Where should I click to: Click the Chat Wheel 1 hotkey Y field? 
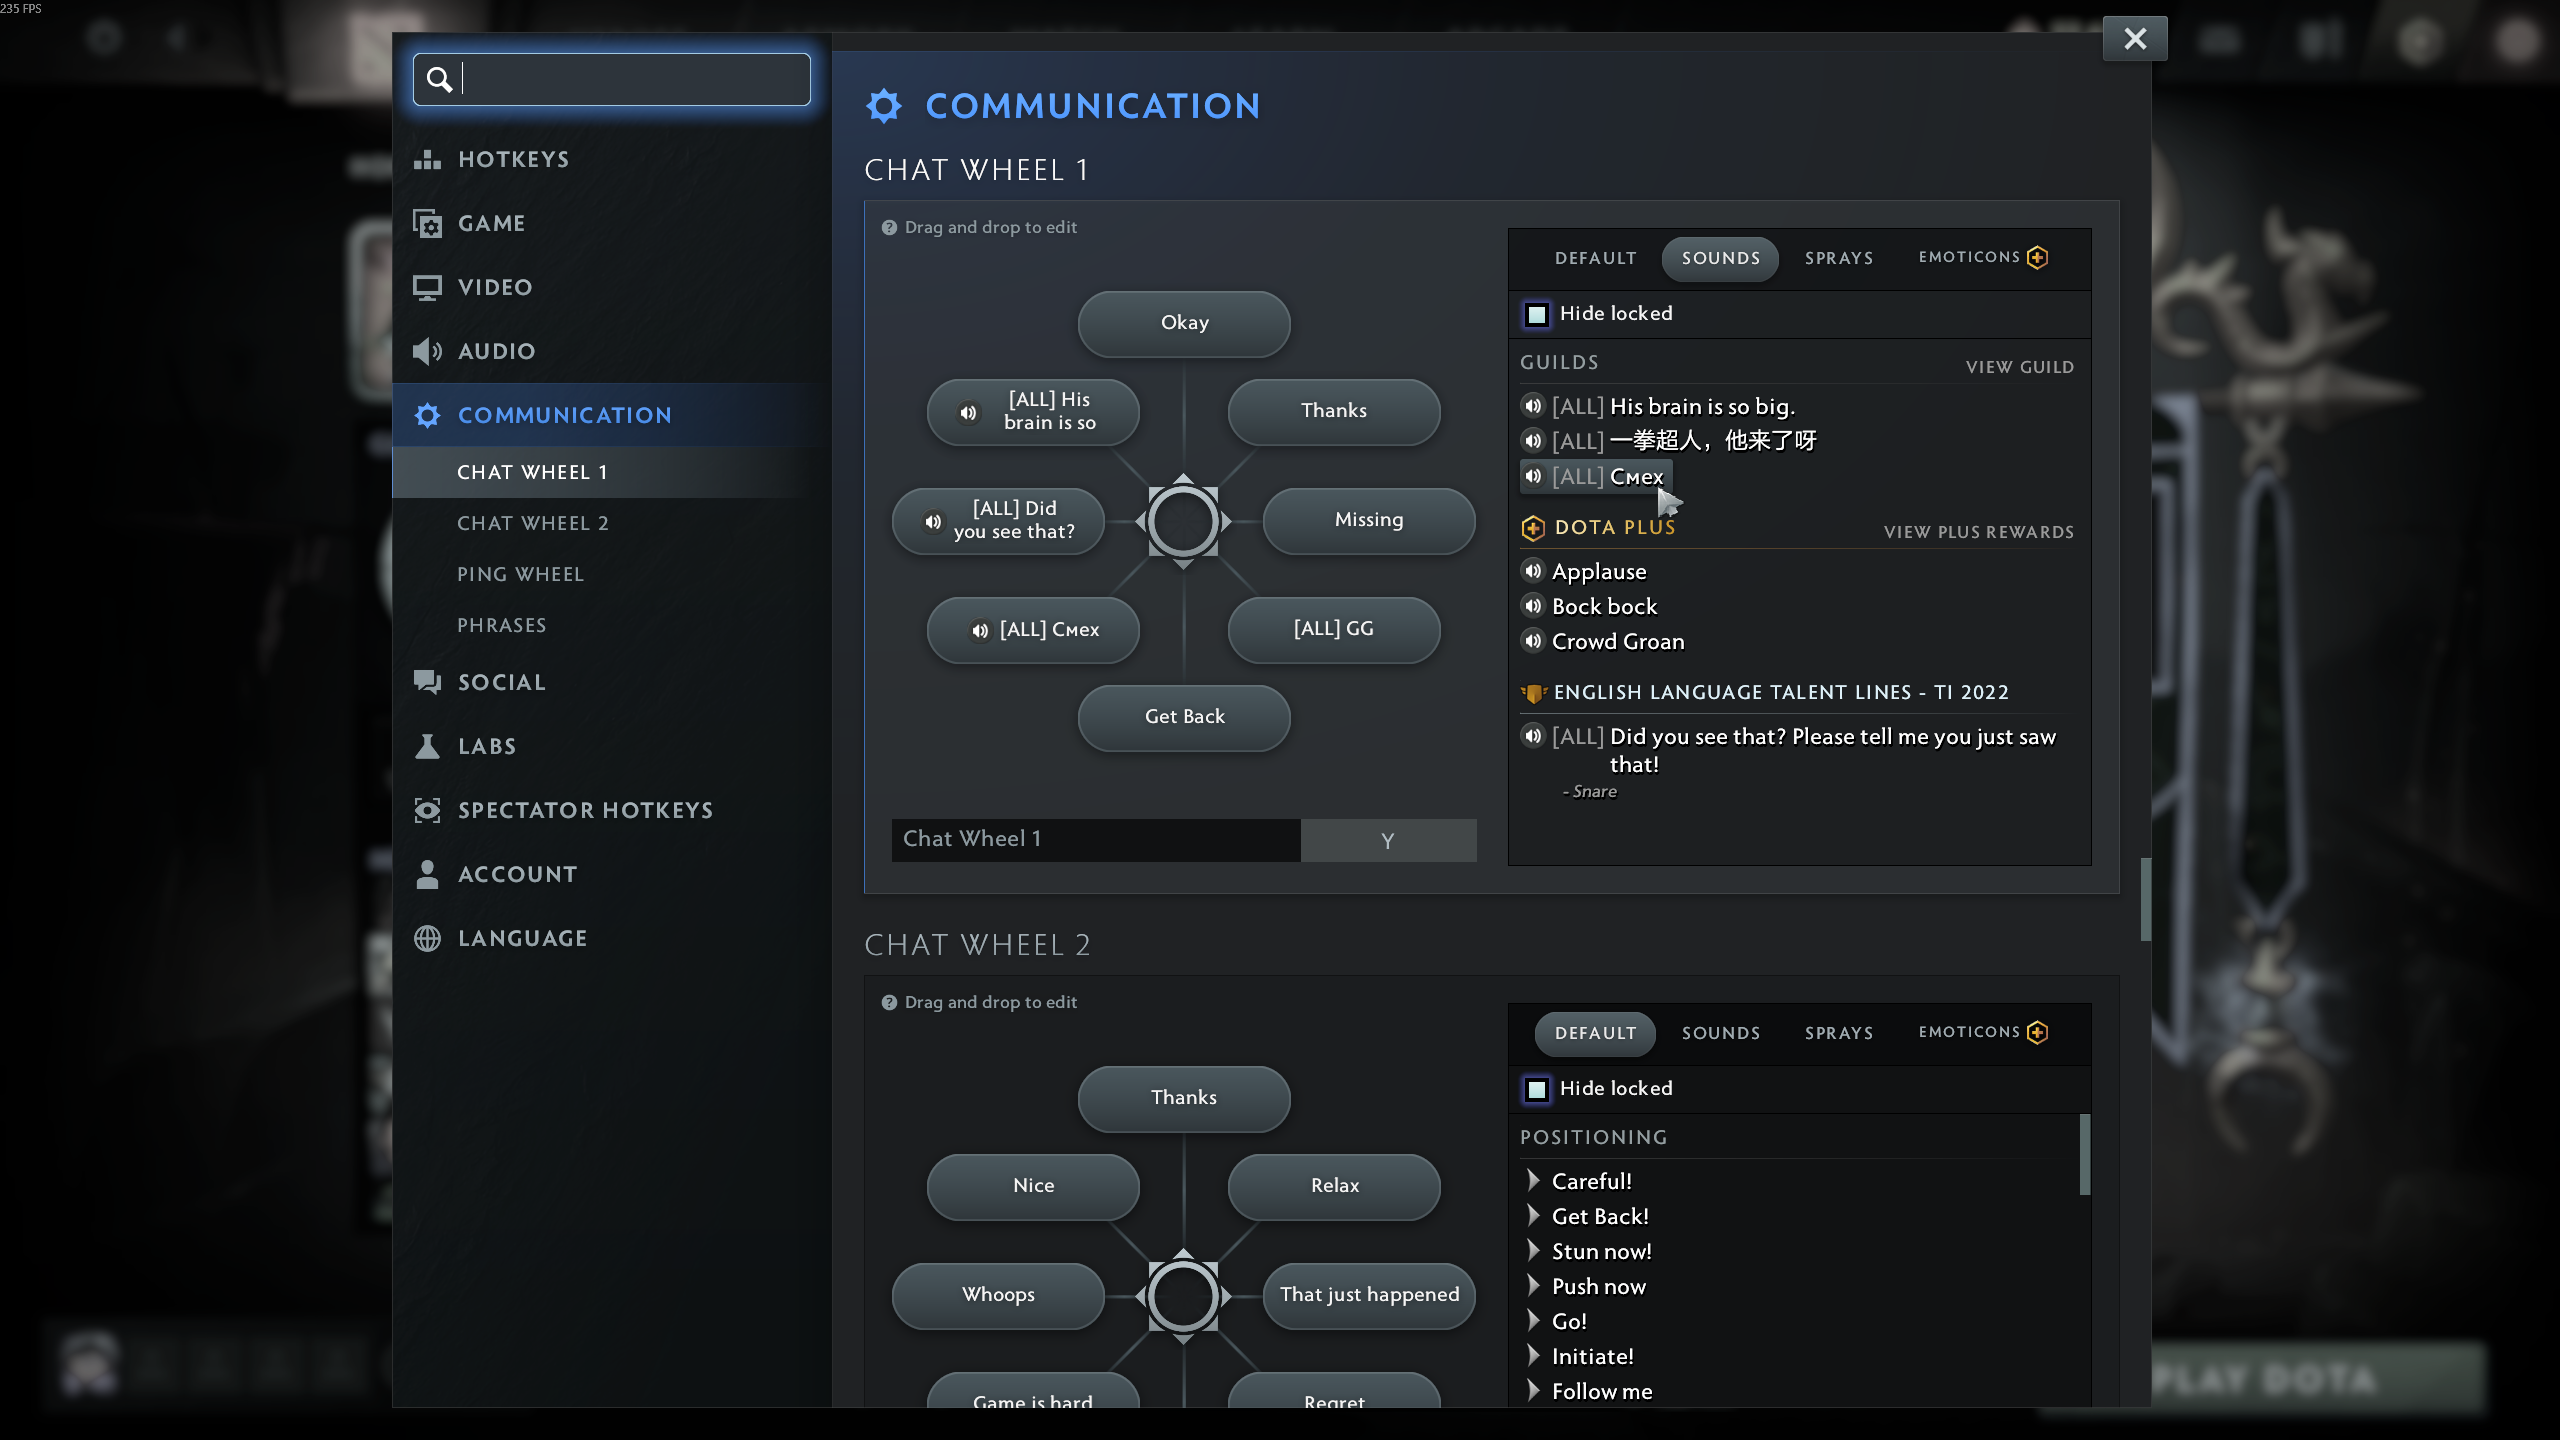click(x=1387, y=841)
